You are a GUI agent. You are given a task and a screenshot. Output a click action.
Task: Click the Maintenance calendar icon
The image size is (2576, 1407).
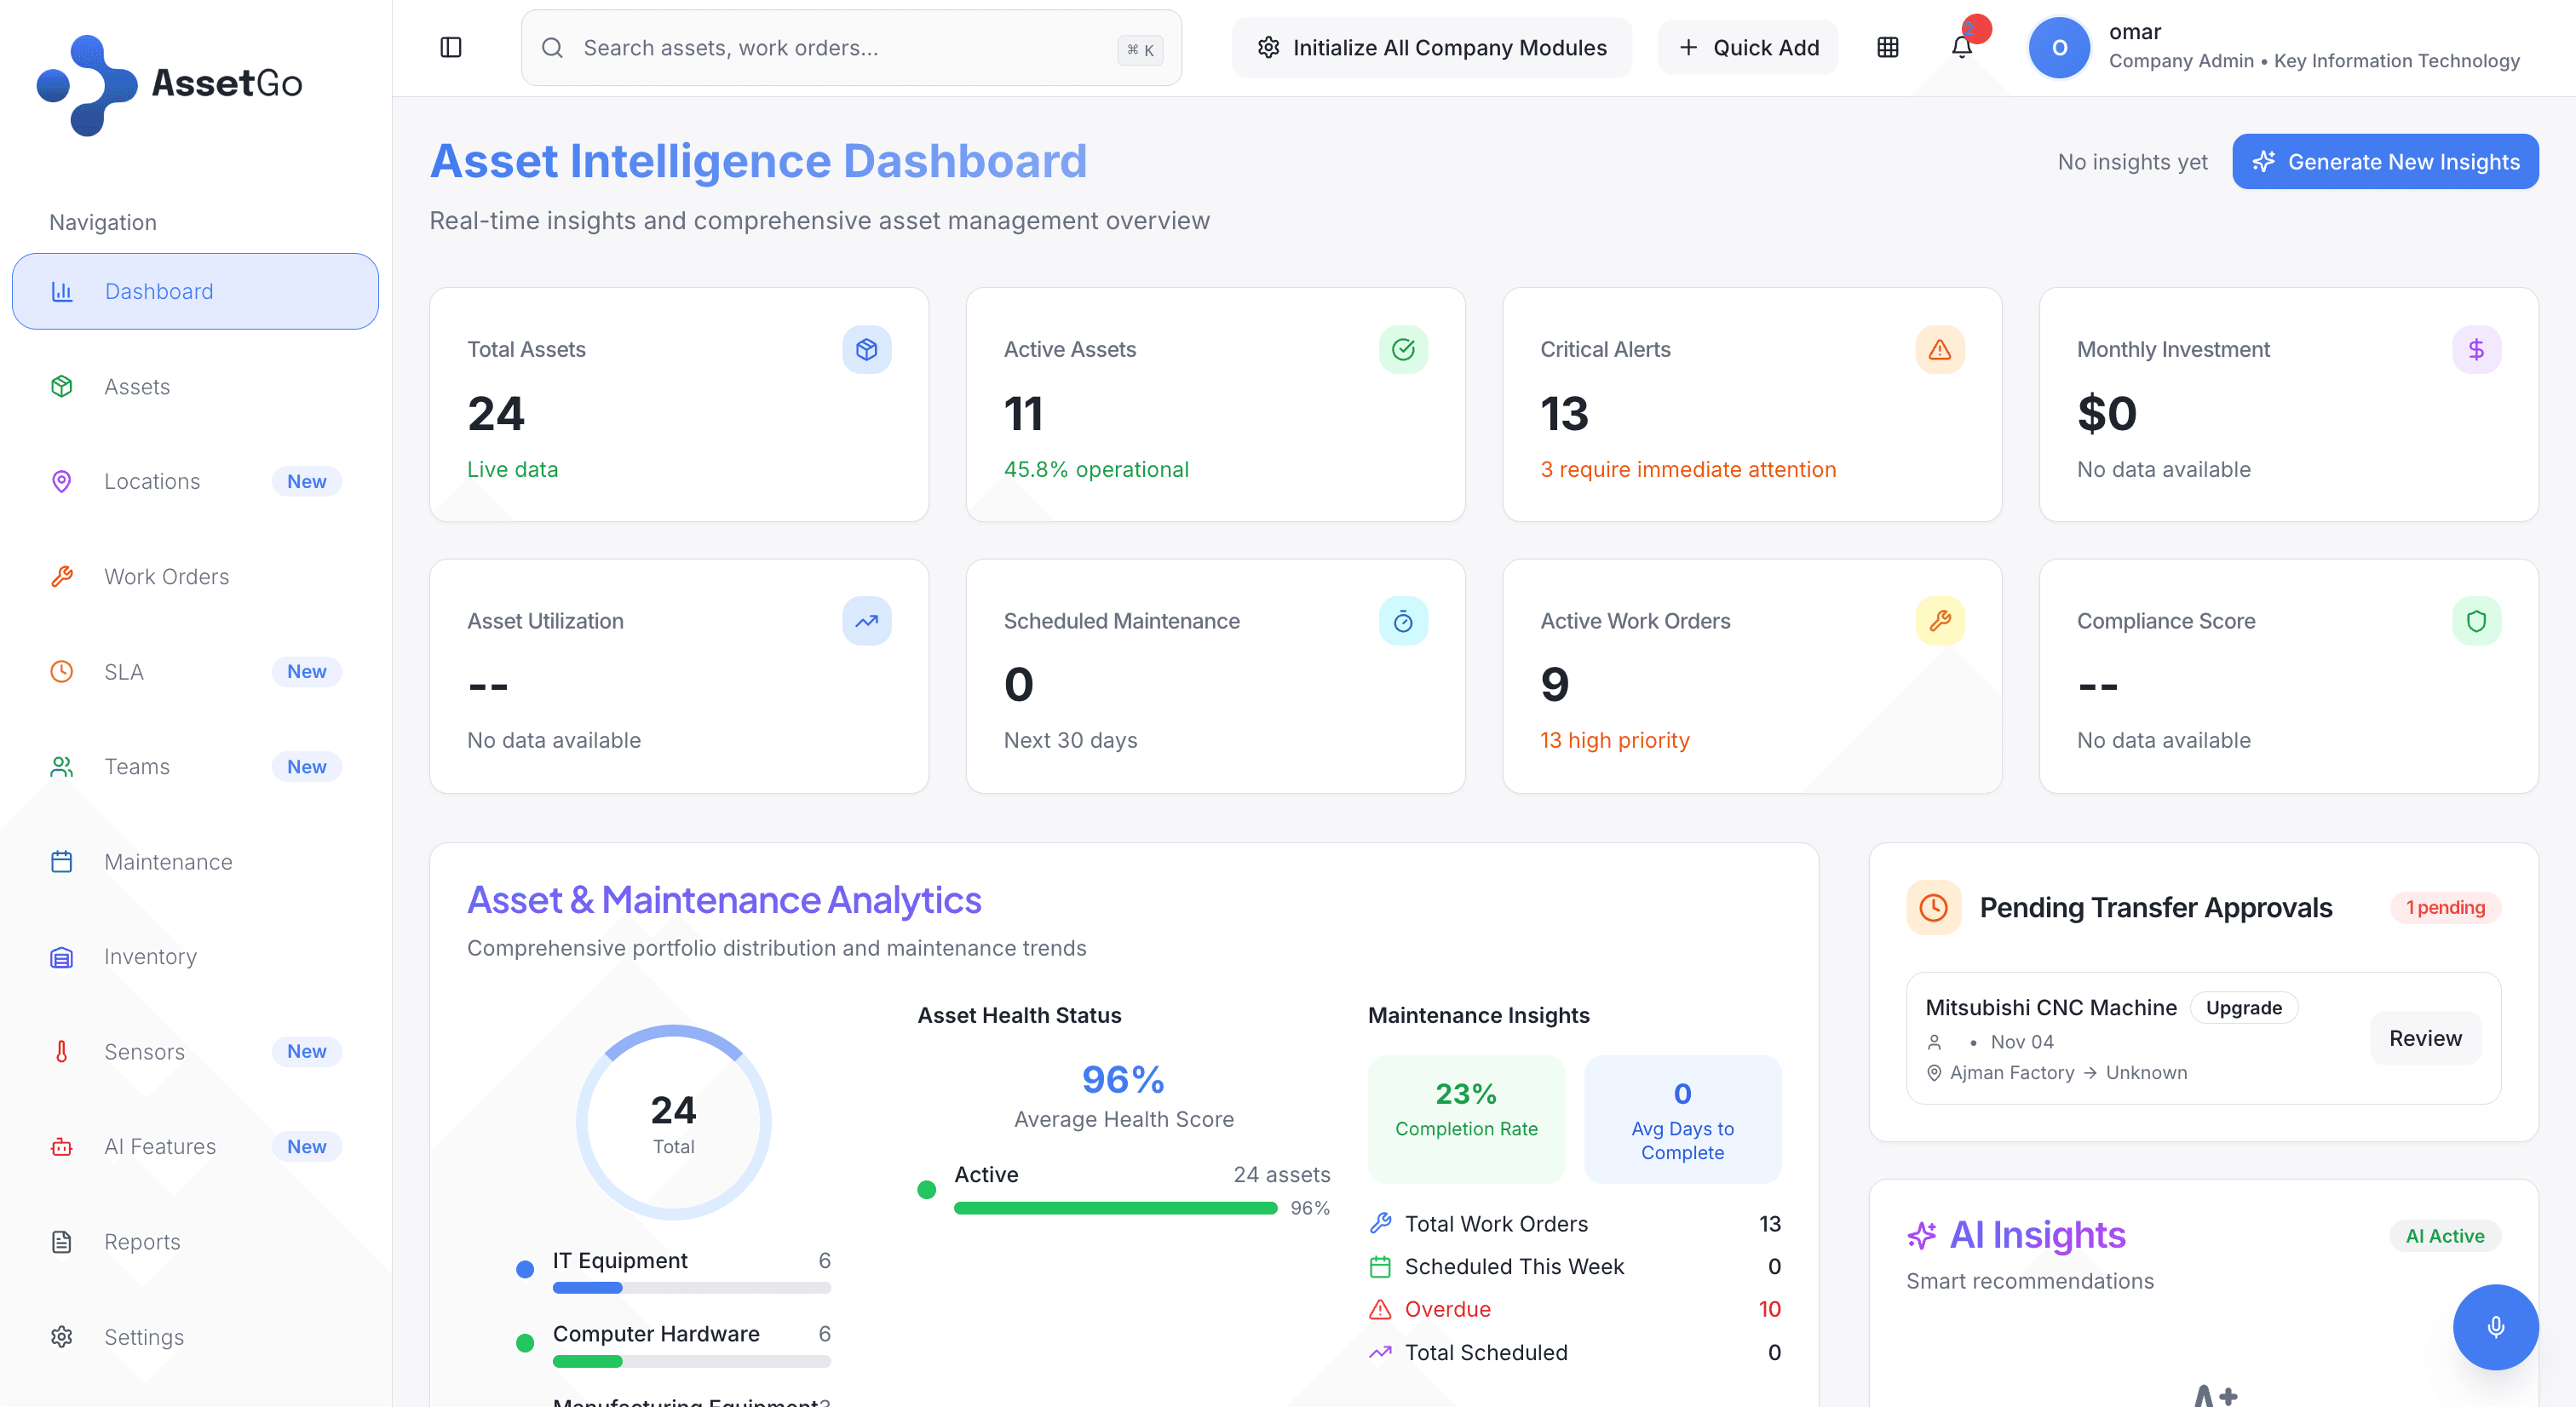(x=61, y=861)
